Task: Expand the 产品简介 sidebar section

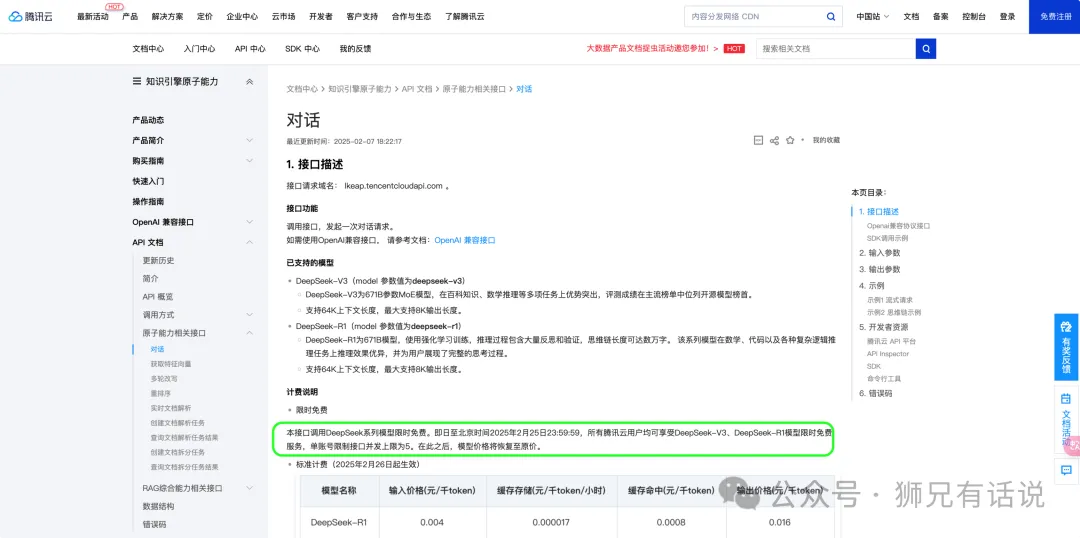Action: 249,141
